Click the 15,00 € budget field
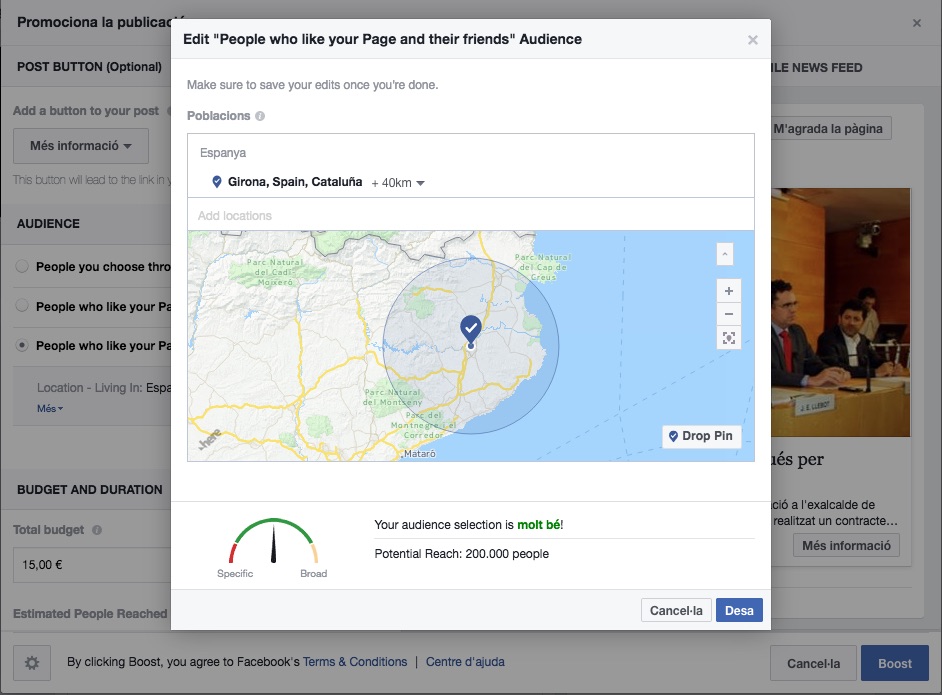 [92, 565]
